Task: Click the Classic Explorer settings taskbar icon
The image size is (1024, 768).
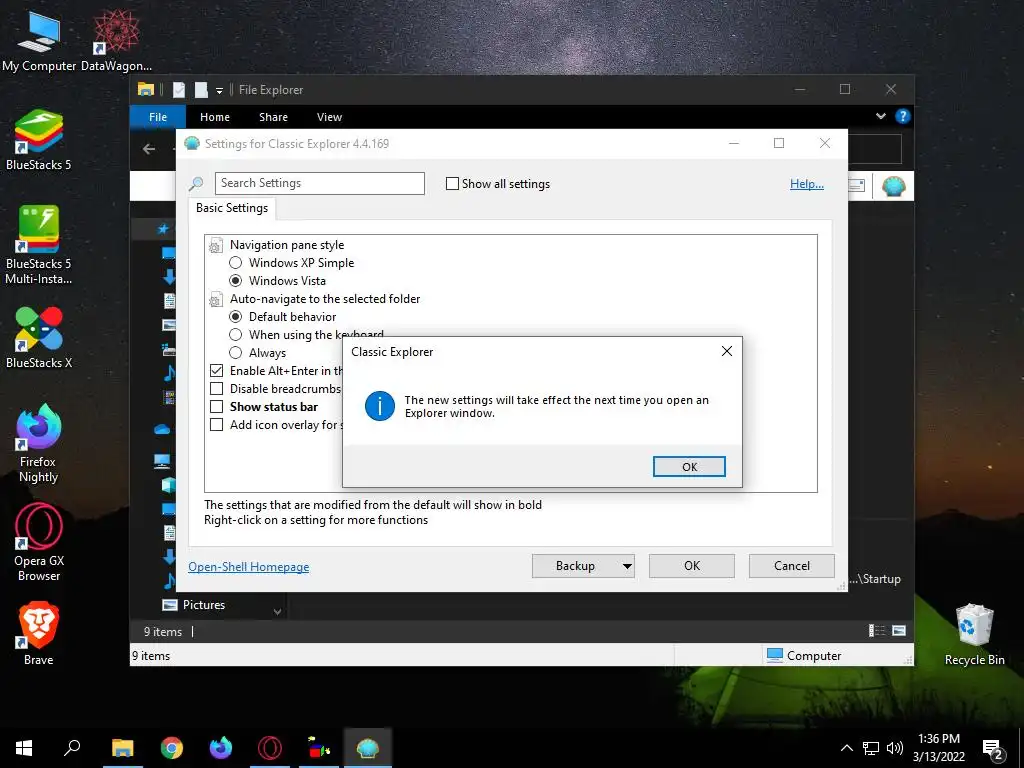Action: (368, 748)
